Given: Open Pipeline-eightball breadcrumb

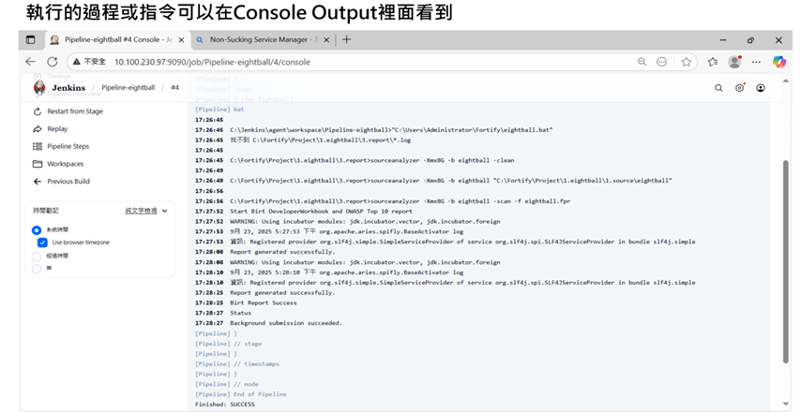Looking at the screenshot, I should 128,88.
